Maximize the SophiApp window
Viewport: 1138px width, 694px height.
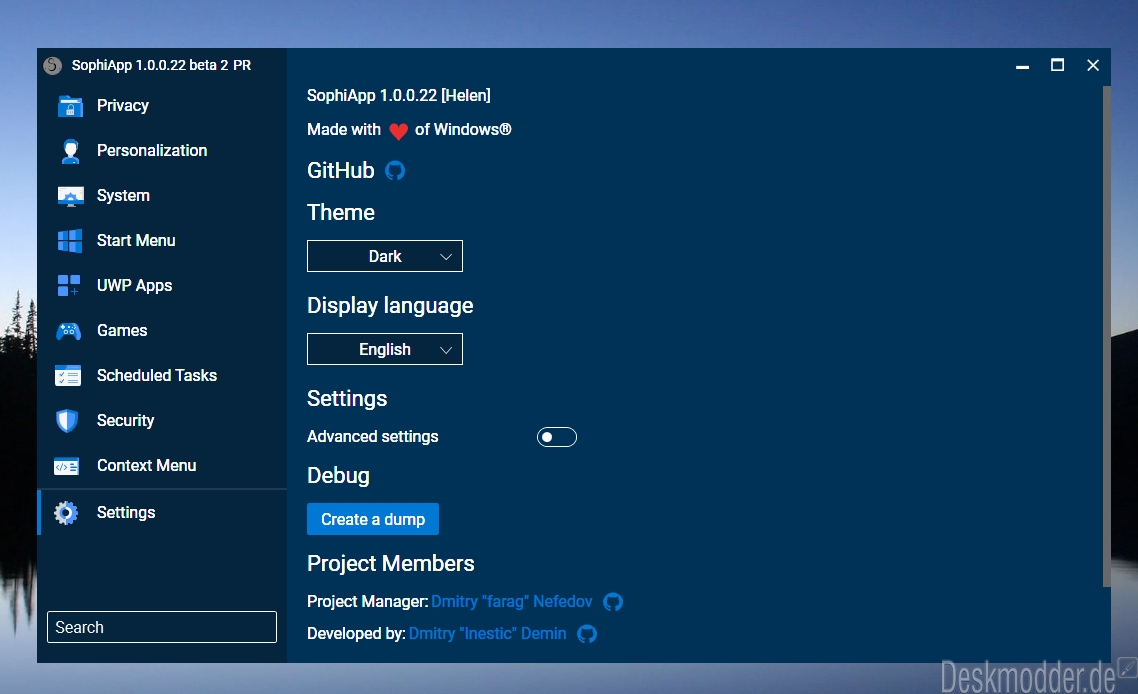click(x=1057, y=65)
